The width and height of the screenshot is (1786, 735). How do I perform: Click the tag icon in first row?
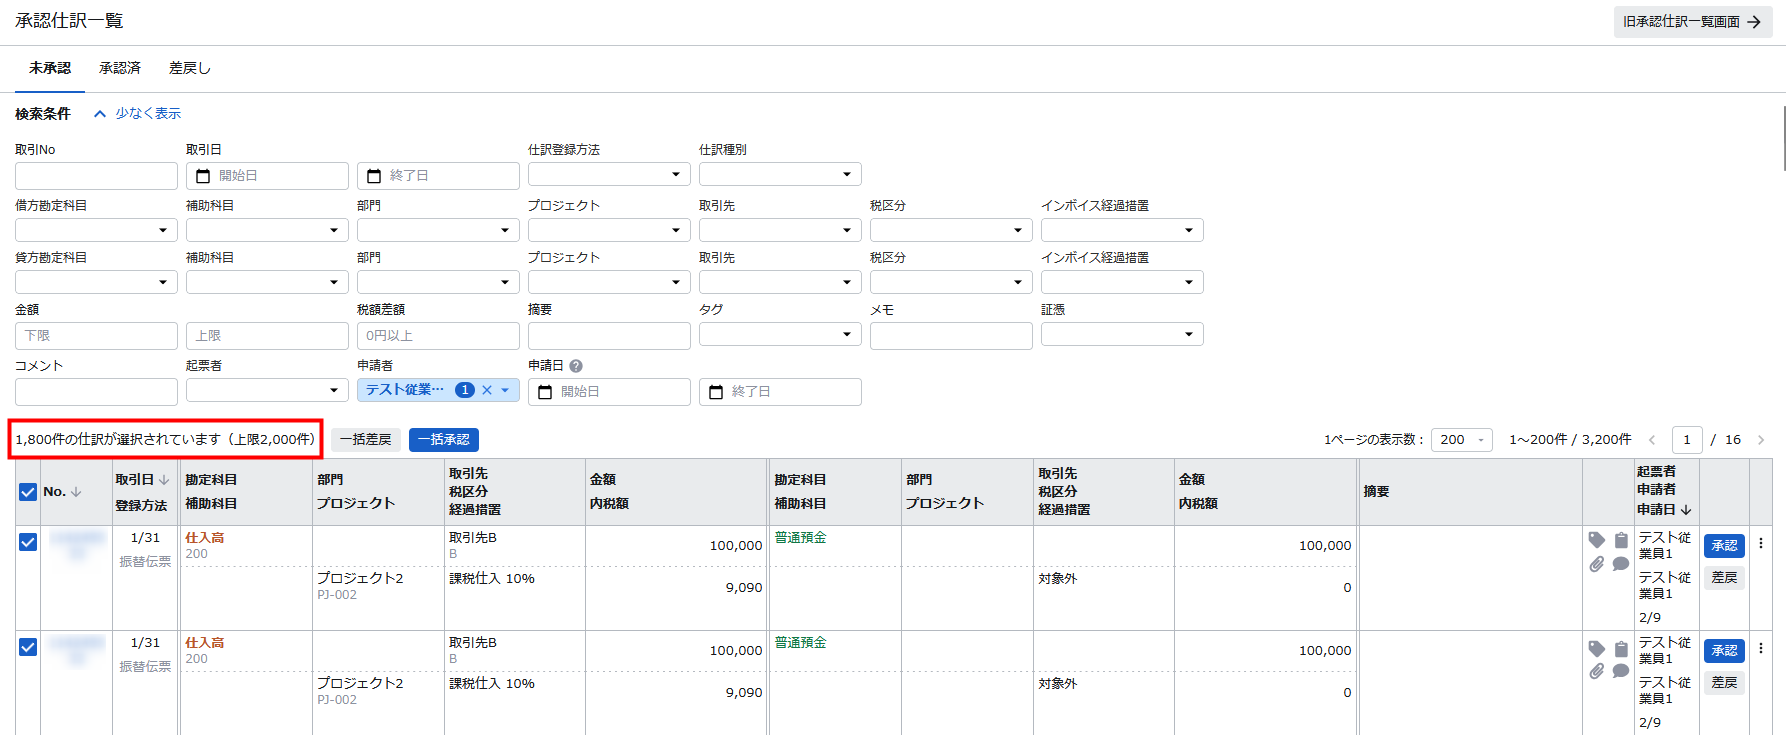(x=1596, y=540)
